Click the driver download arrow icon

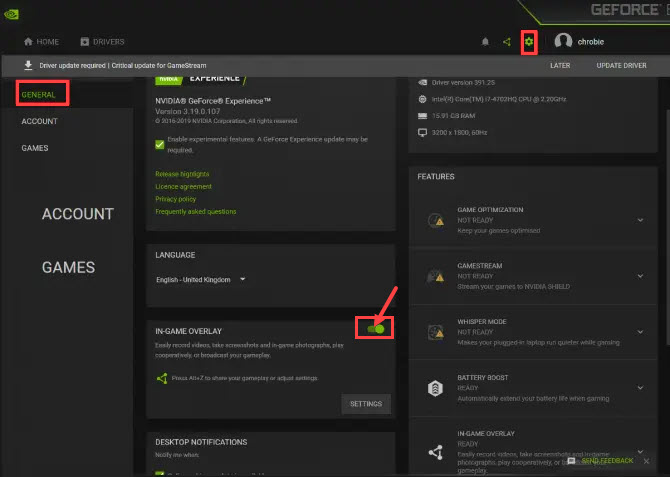[x=28, y=65]
